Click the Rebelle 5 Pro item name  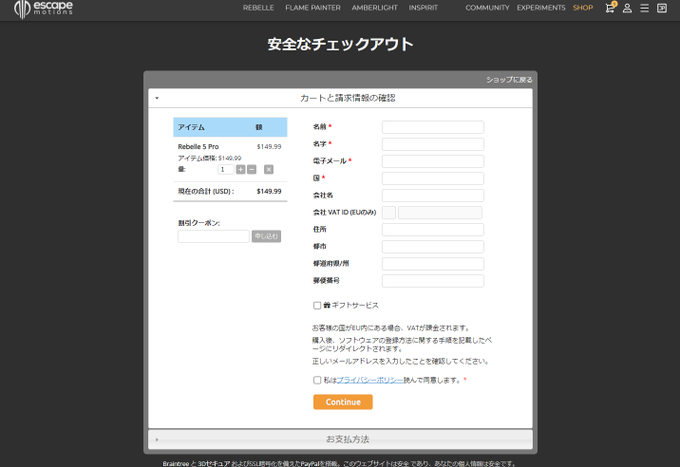pos(198,147)
